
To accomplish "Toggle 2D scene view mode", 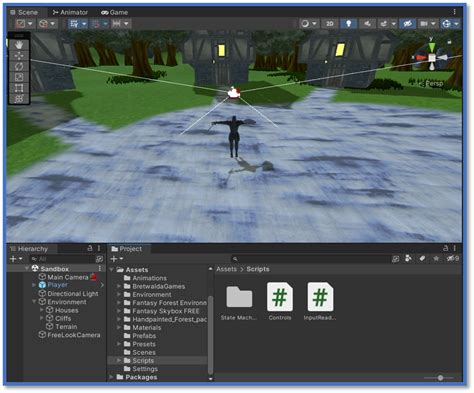I will tap(330, 24).
